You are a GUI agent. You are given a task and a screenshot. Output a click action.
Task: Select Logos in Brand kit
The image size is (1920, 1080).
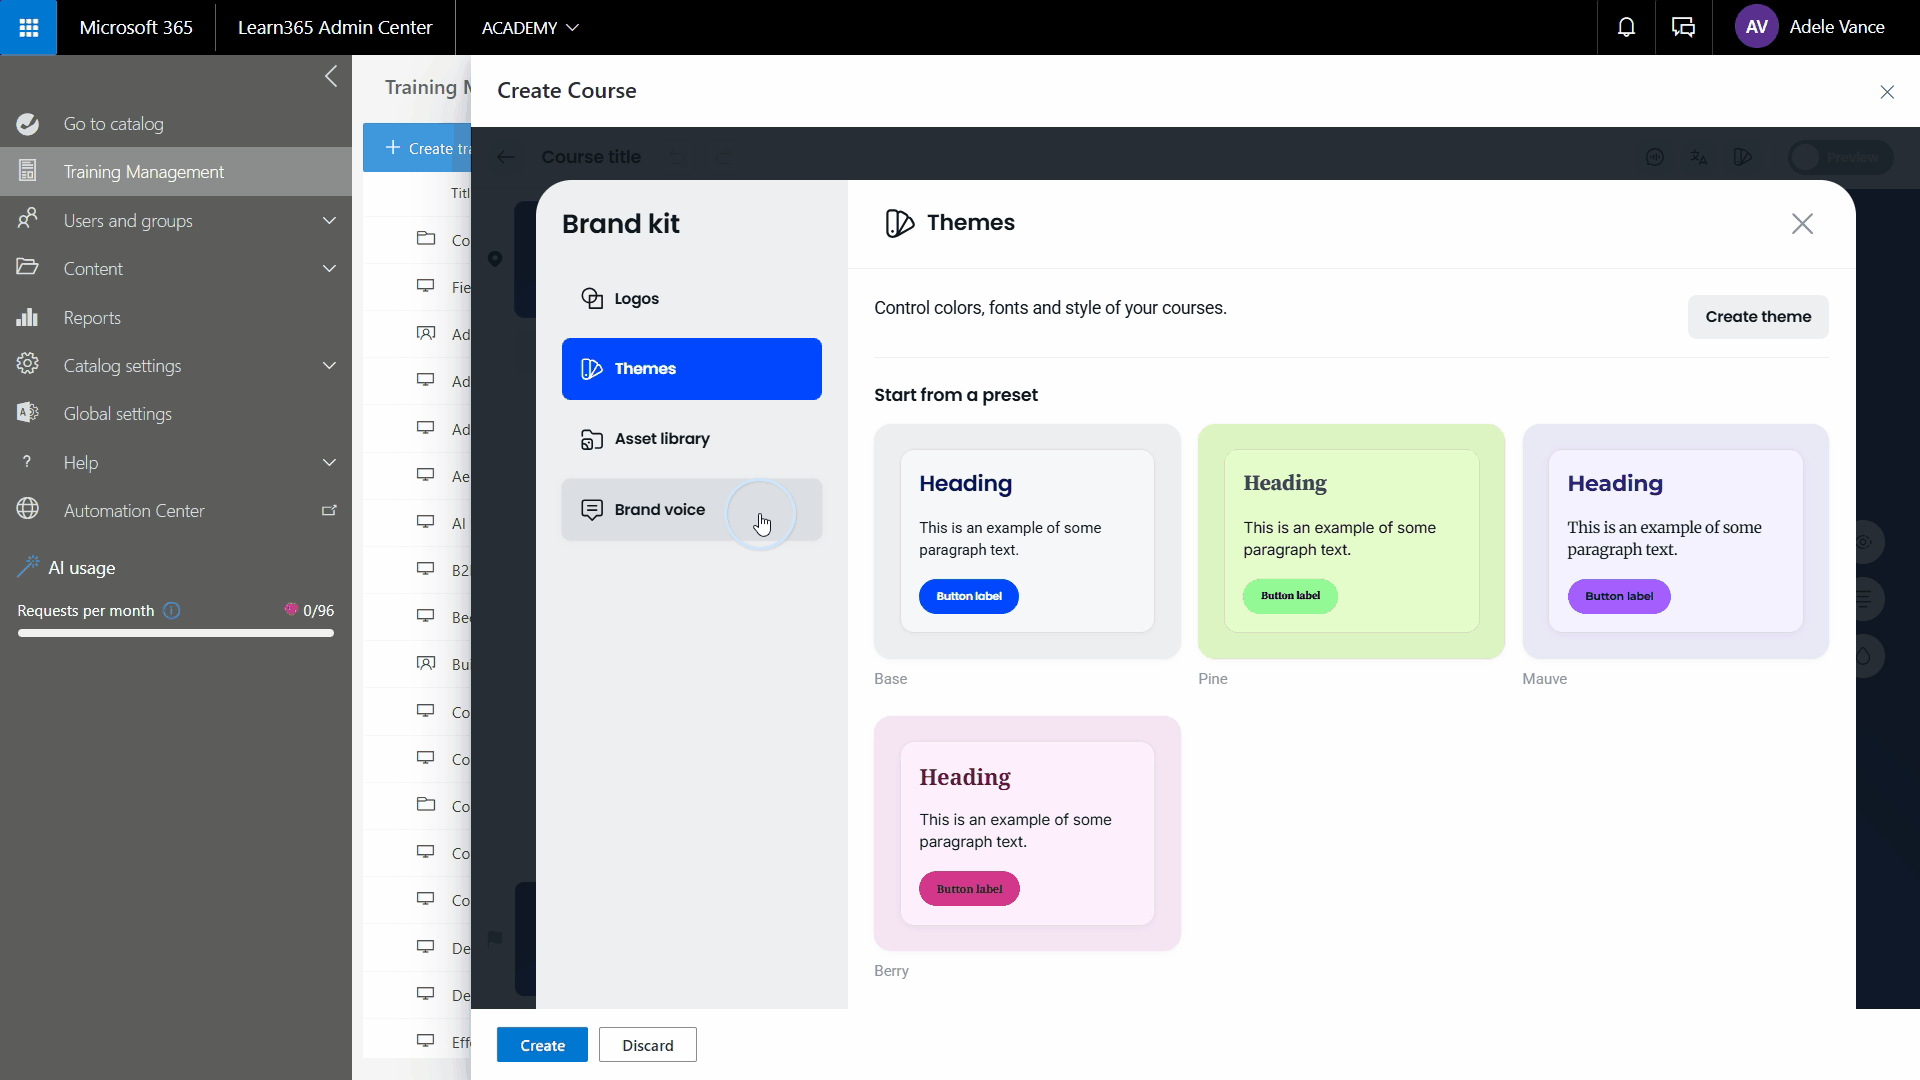pyautogui.click(x=692, y=298)
